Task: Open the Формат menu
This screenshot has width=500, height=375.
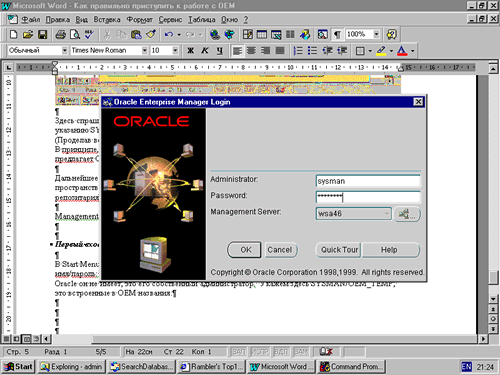Action: pos(139,20)
